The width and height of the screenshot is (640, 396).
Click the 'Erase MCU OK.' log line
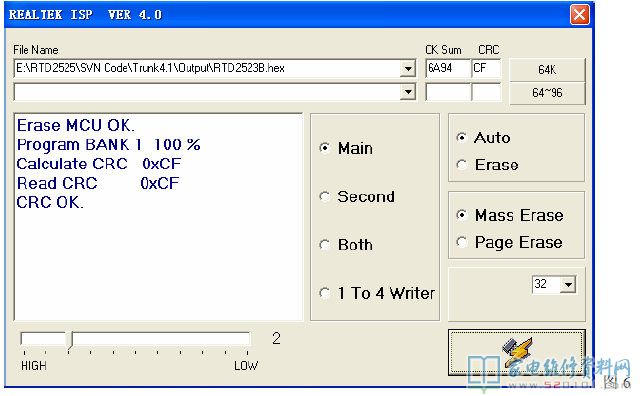coord(76,125)
